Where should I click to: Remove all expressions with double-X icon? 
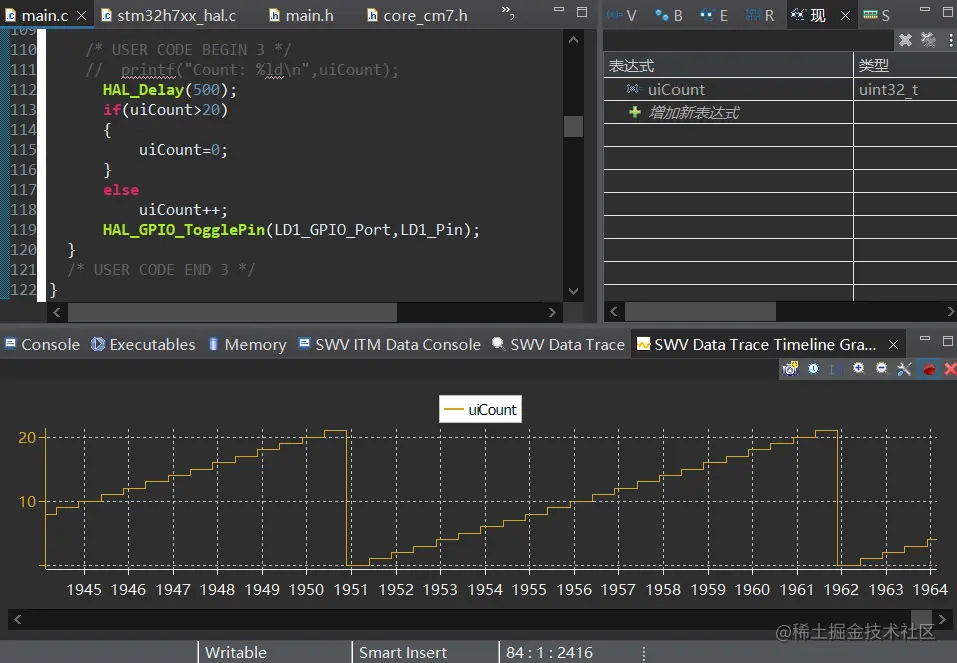click(928, 40)
